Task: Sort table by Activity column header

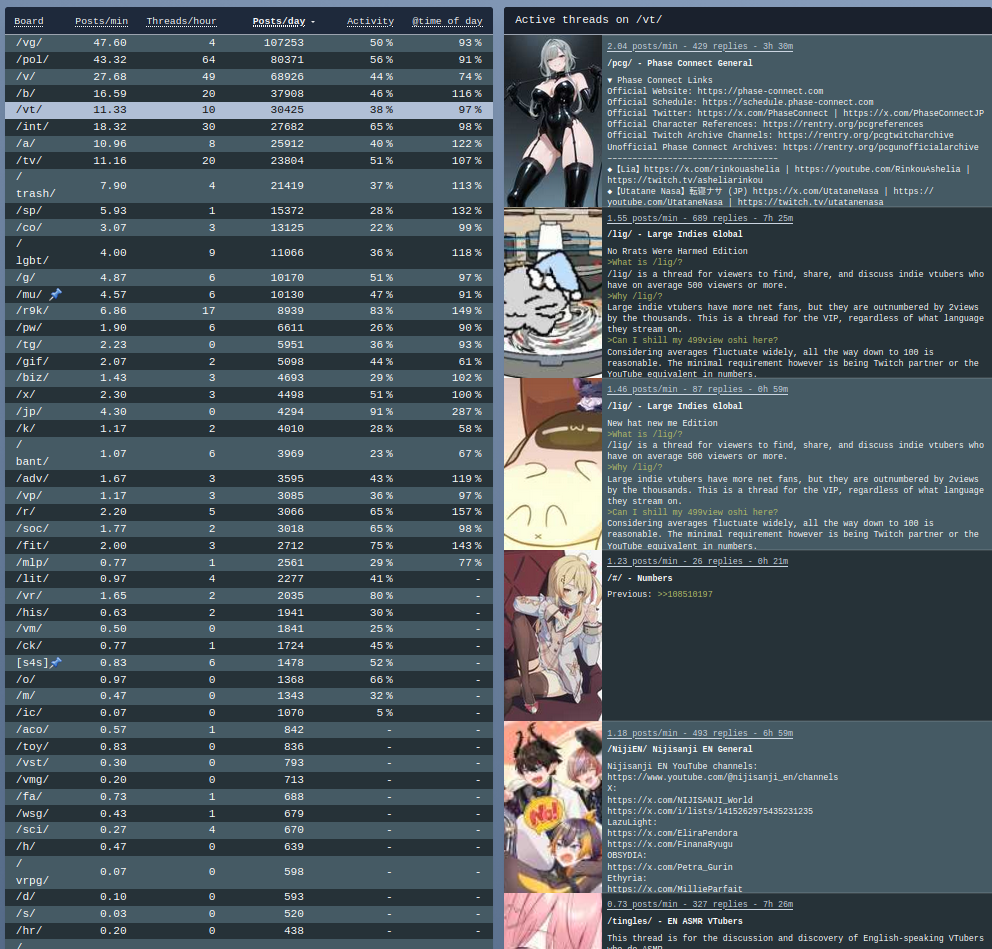Action: pyautogui.click(x=370, y=21)
